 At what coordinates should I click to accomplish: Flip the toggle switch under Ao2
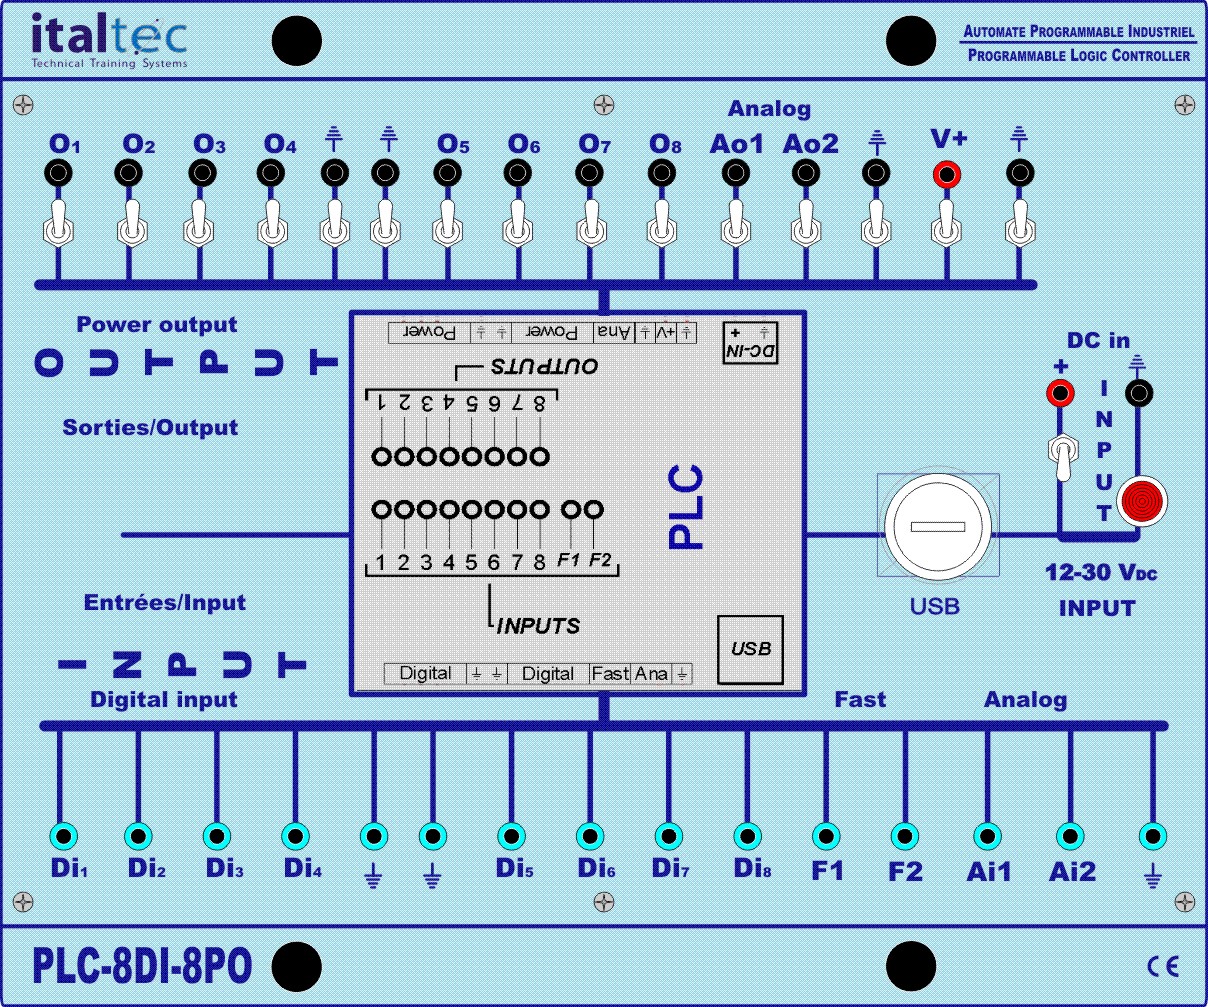pyautogui.click(x=806, y=226)
